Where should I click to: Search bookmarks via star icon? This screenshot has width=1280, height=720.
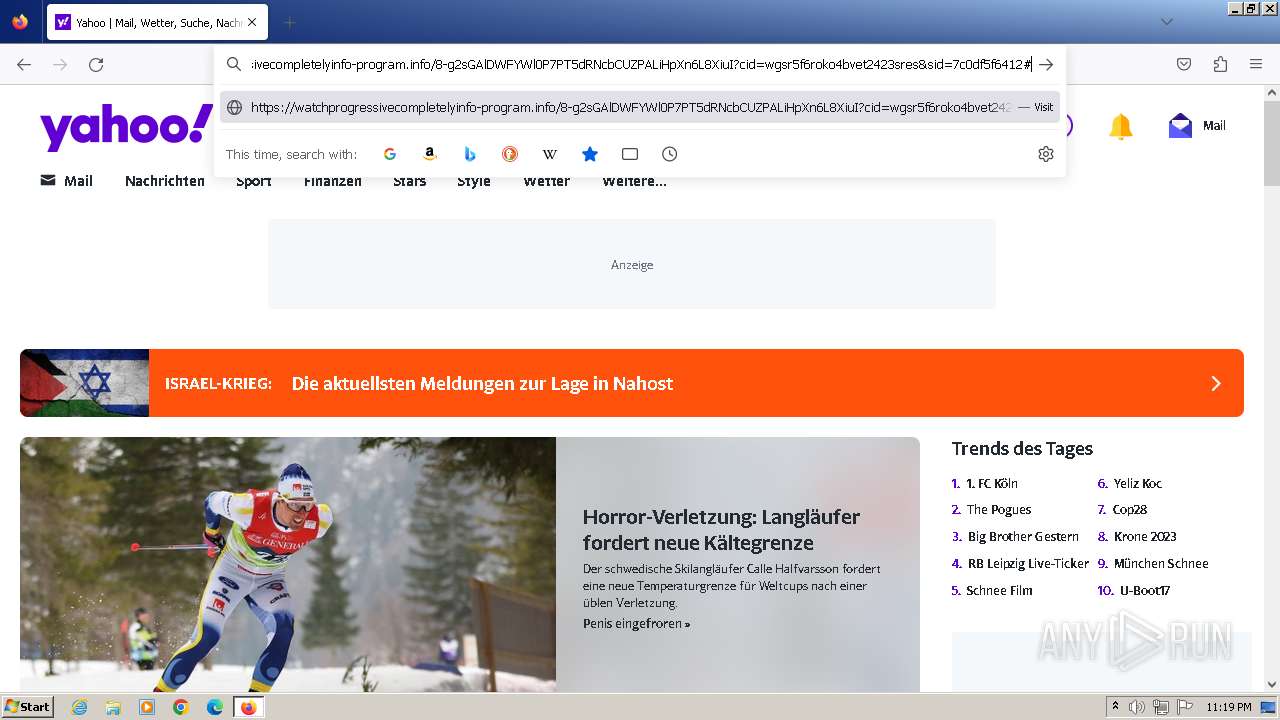tap(590, 154)
